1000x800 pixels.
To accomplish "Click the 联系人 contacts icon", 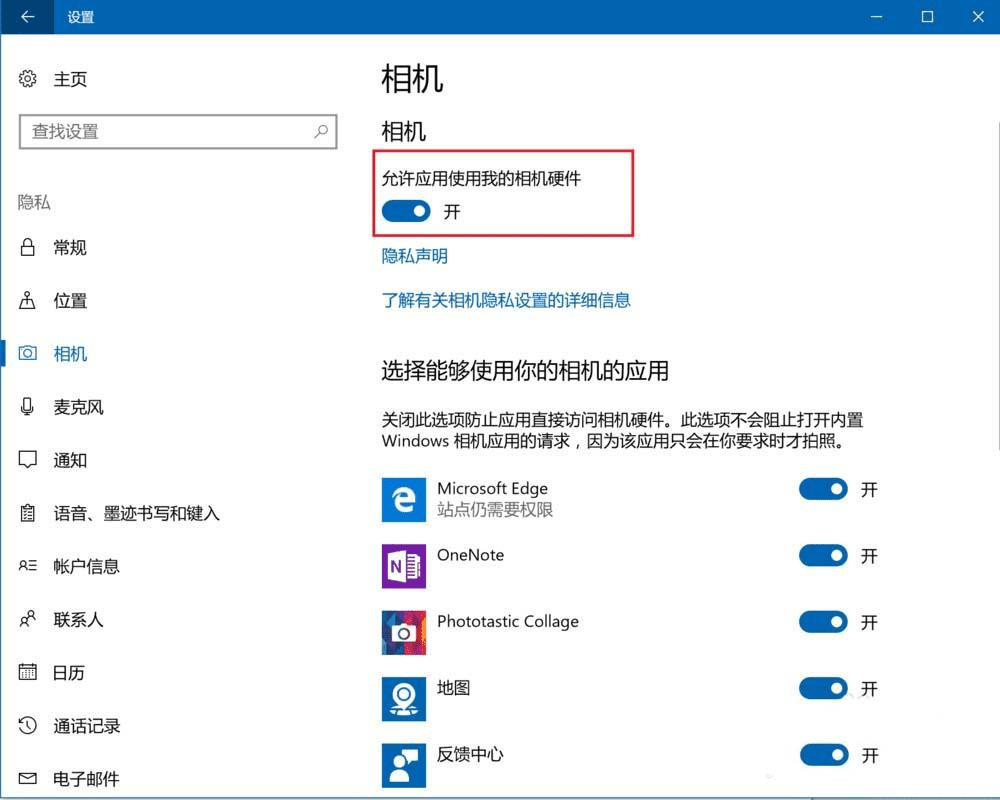I will 27,619.
